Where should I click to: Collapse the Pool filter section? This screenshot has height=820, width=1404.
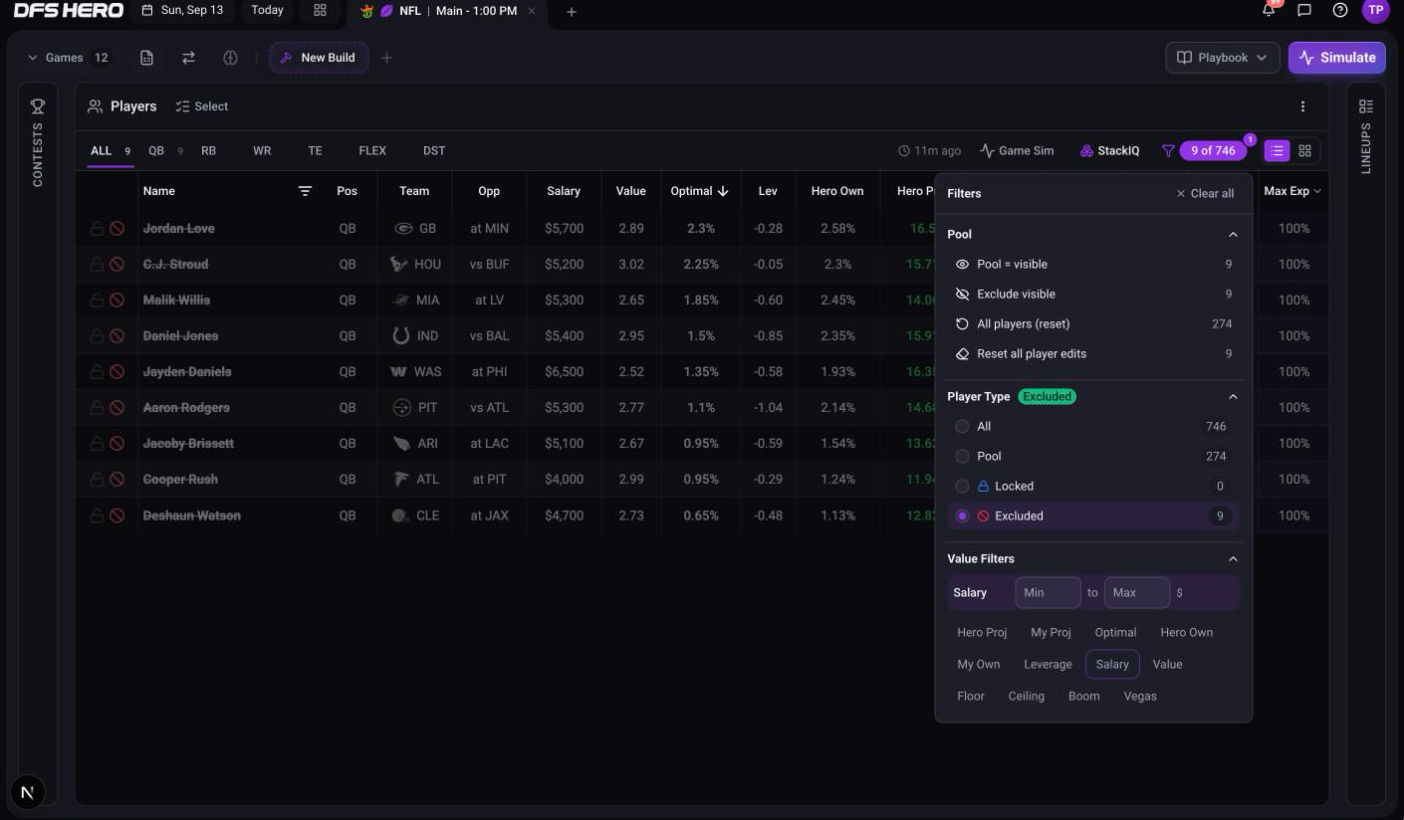1232,234
